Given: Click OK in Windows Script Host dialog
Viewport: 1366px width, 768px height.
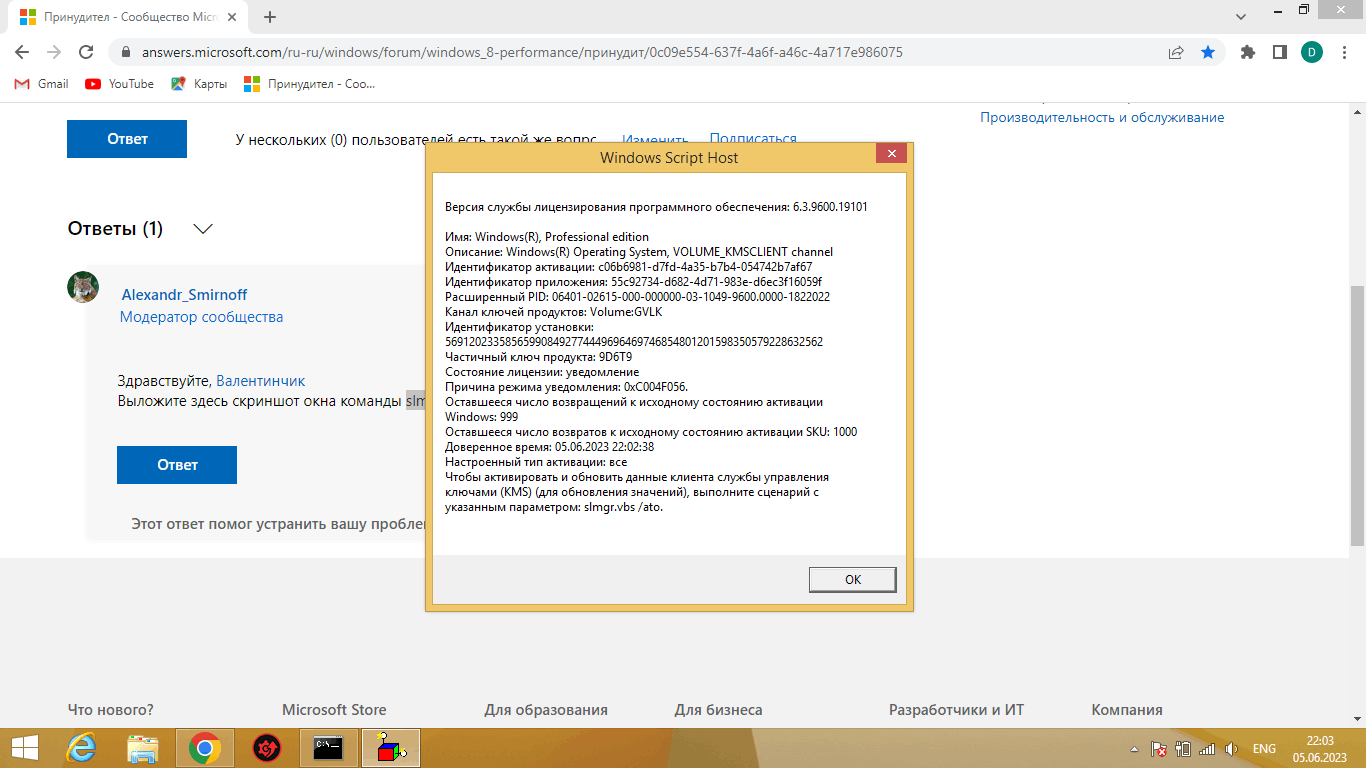Looking at the screenshot, I should click(853, 580).
